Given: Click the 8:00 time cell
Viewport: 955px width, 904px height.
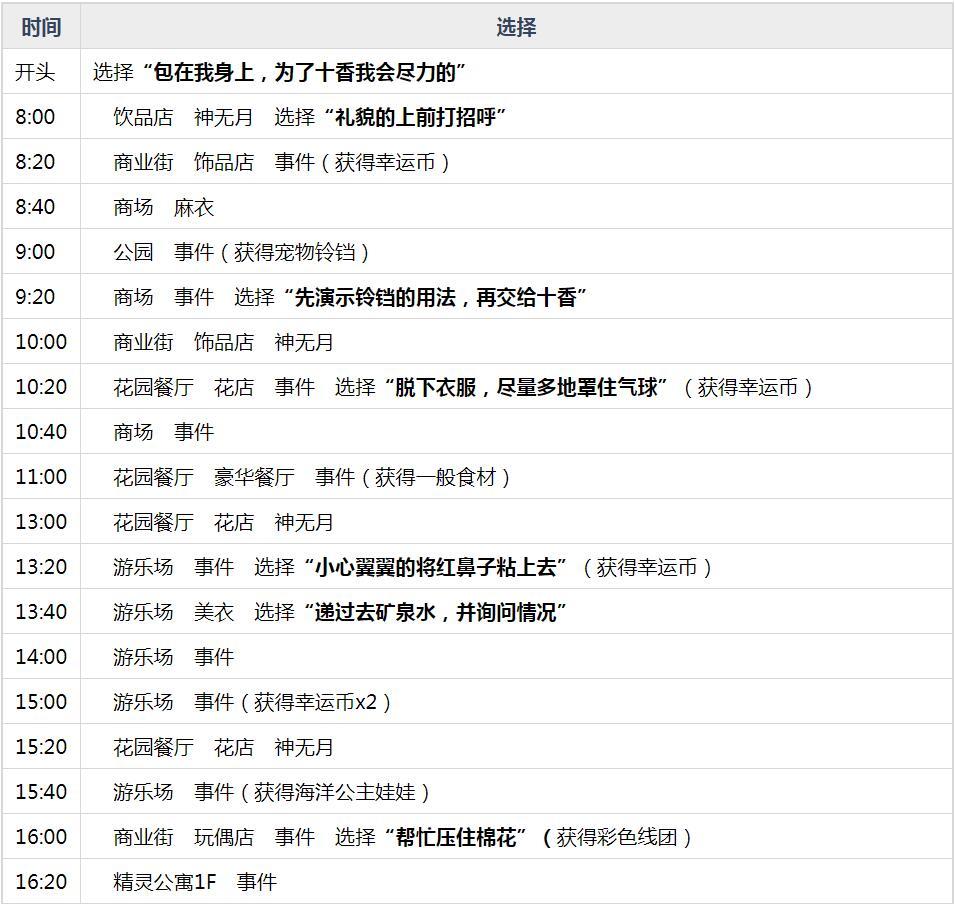Looking at the screenshot, I should [41, 116].
